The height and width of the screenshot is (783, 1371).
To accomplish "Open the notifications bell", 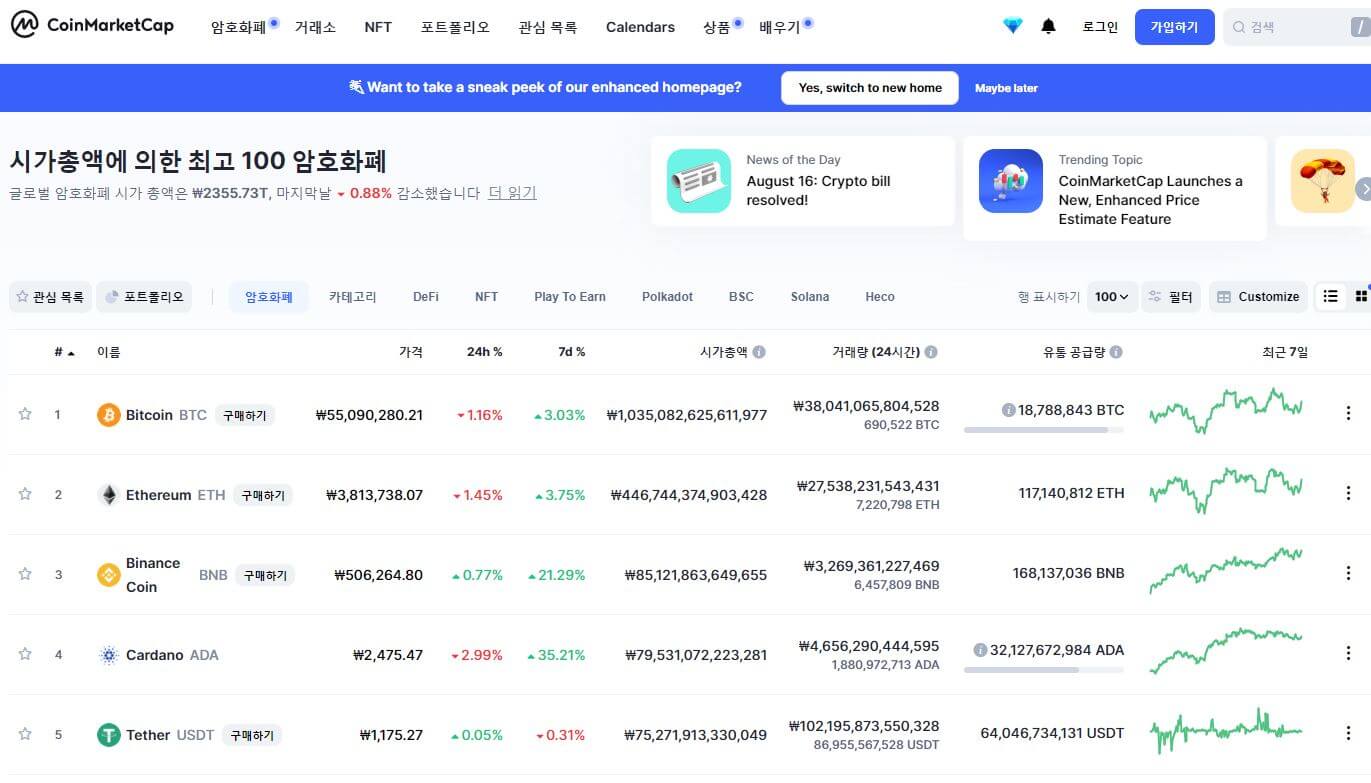I will (x=1048, y=27).
